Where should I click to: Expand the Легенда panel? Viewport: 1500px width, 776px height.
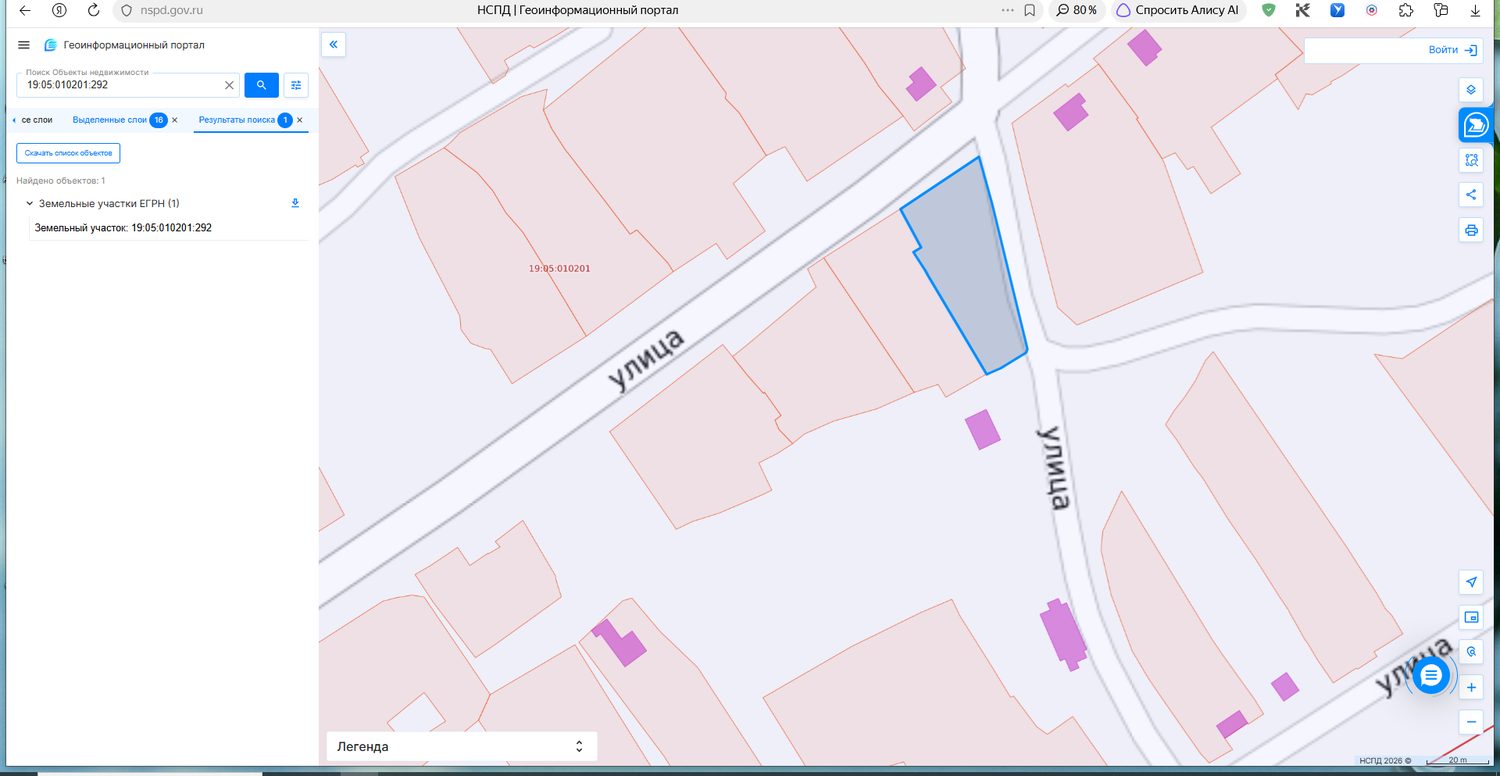coord(462,746)
